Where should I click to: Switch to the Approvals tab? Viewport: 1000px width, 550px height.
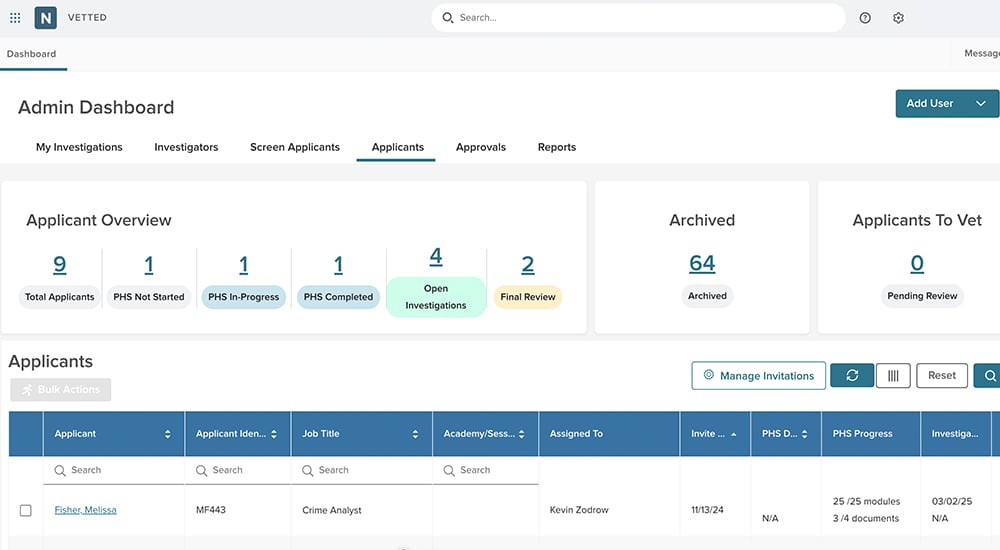[481, 147]
